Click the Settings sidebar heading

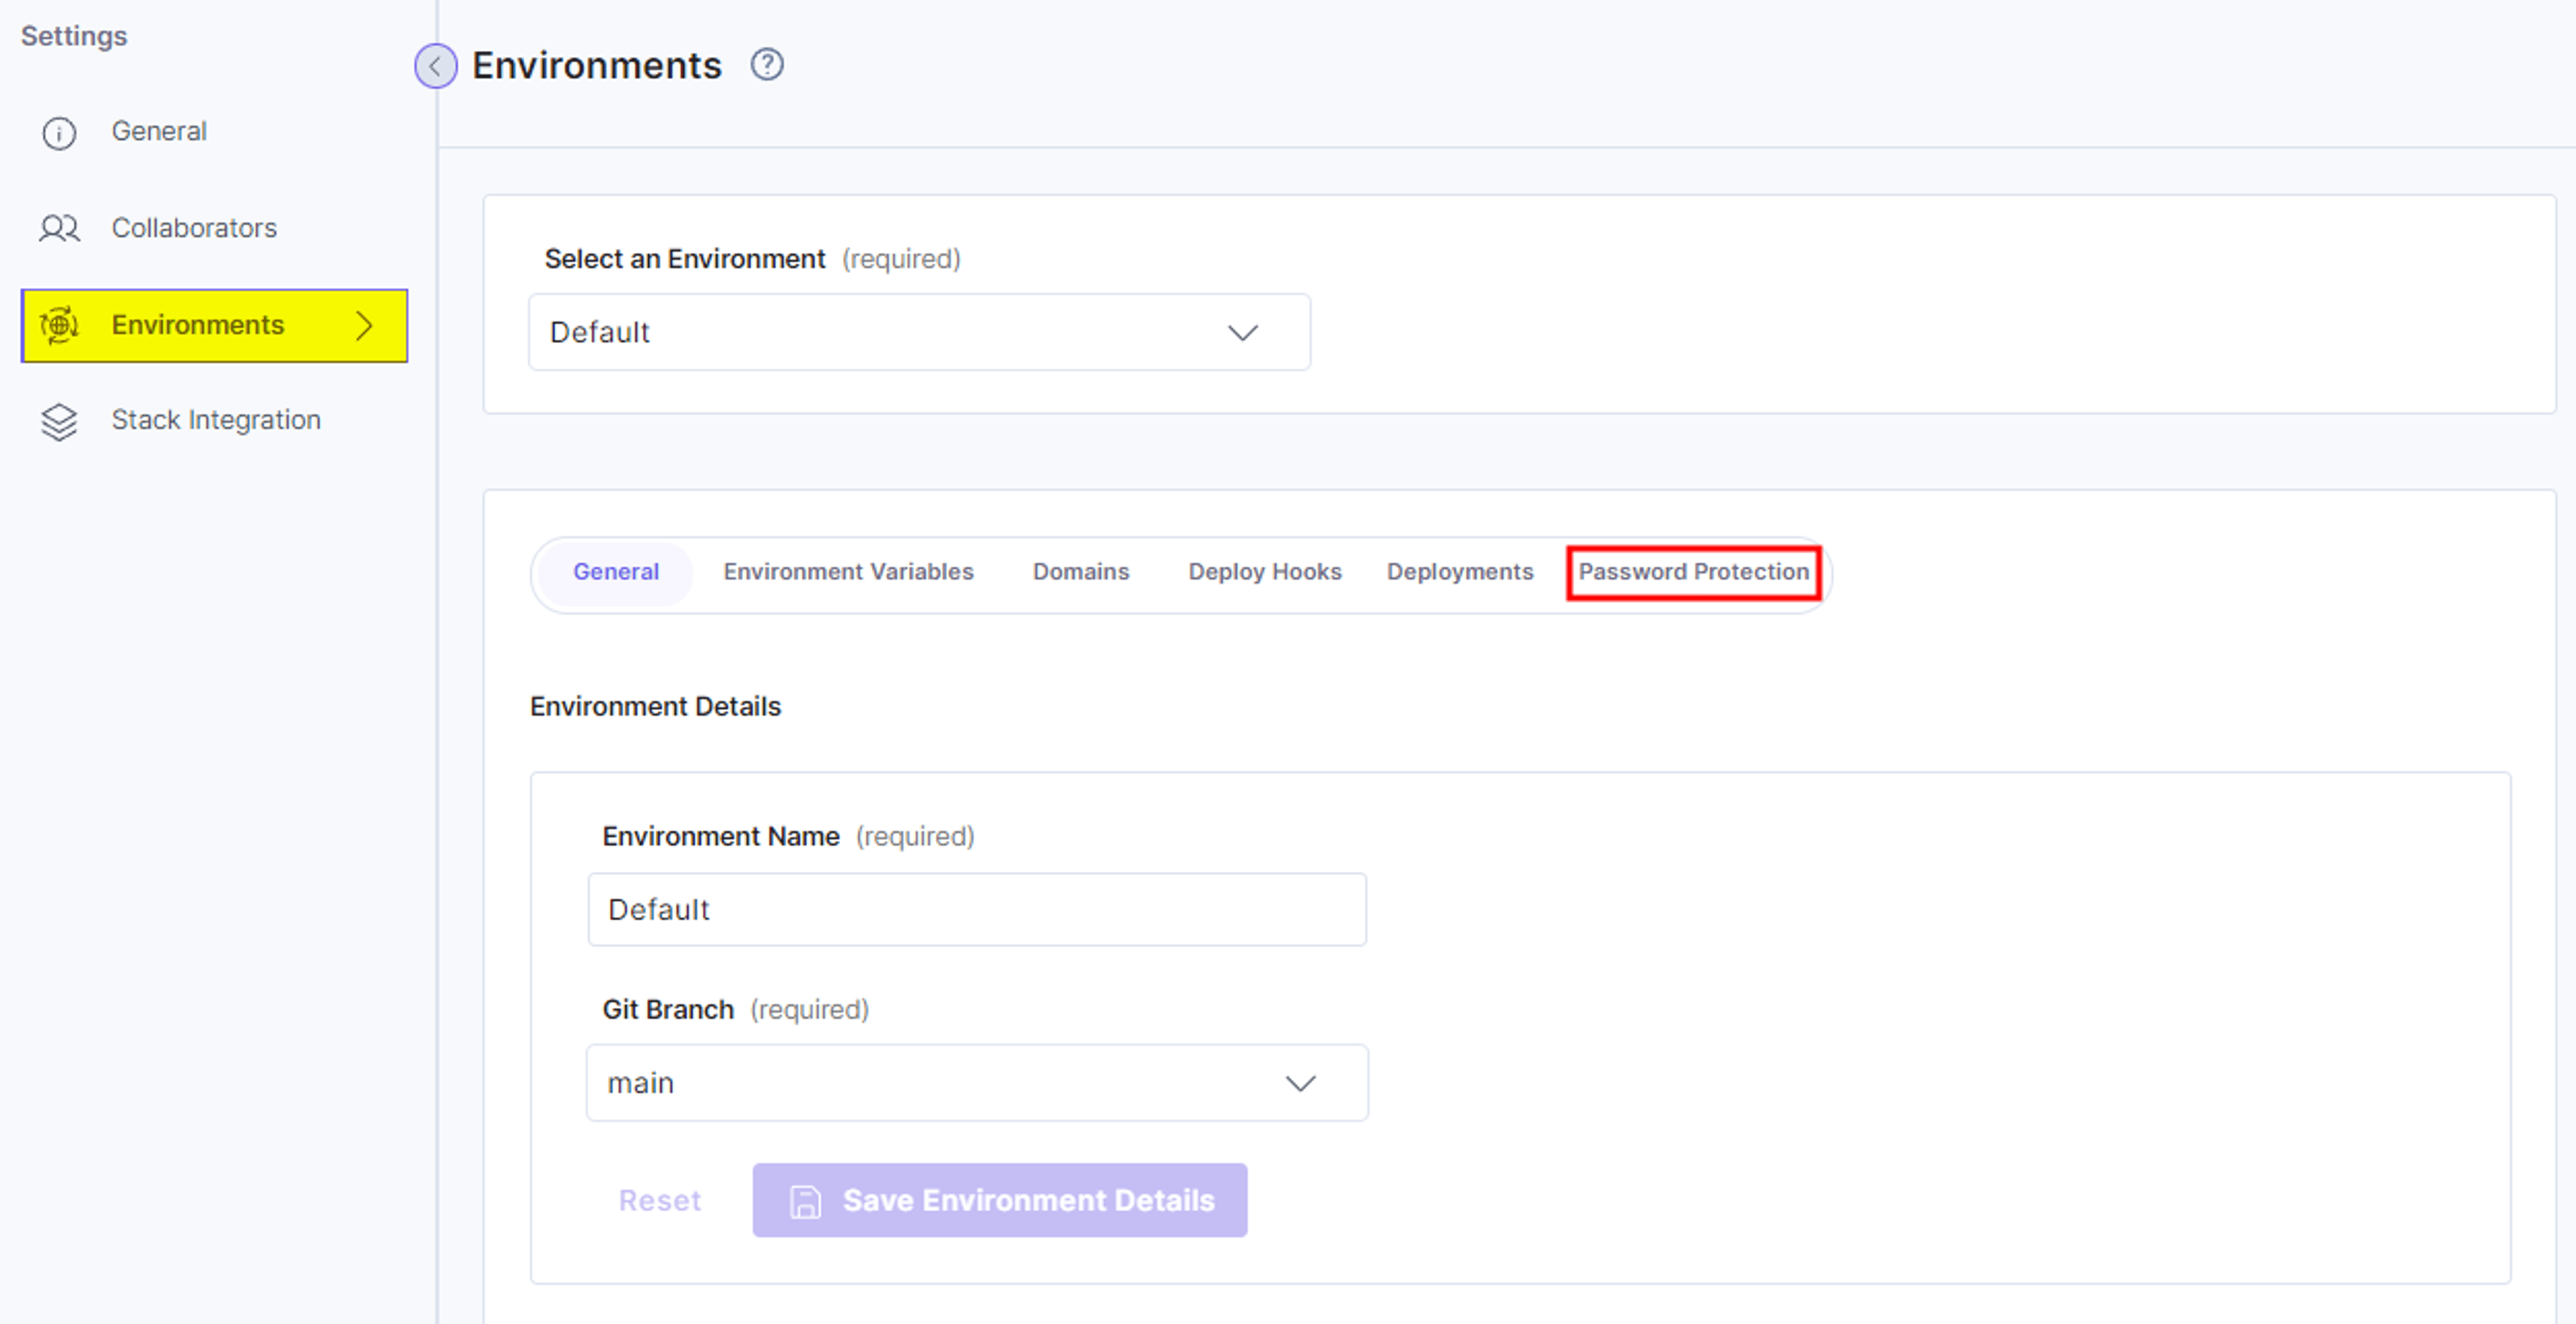(x=74, y=36)
